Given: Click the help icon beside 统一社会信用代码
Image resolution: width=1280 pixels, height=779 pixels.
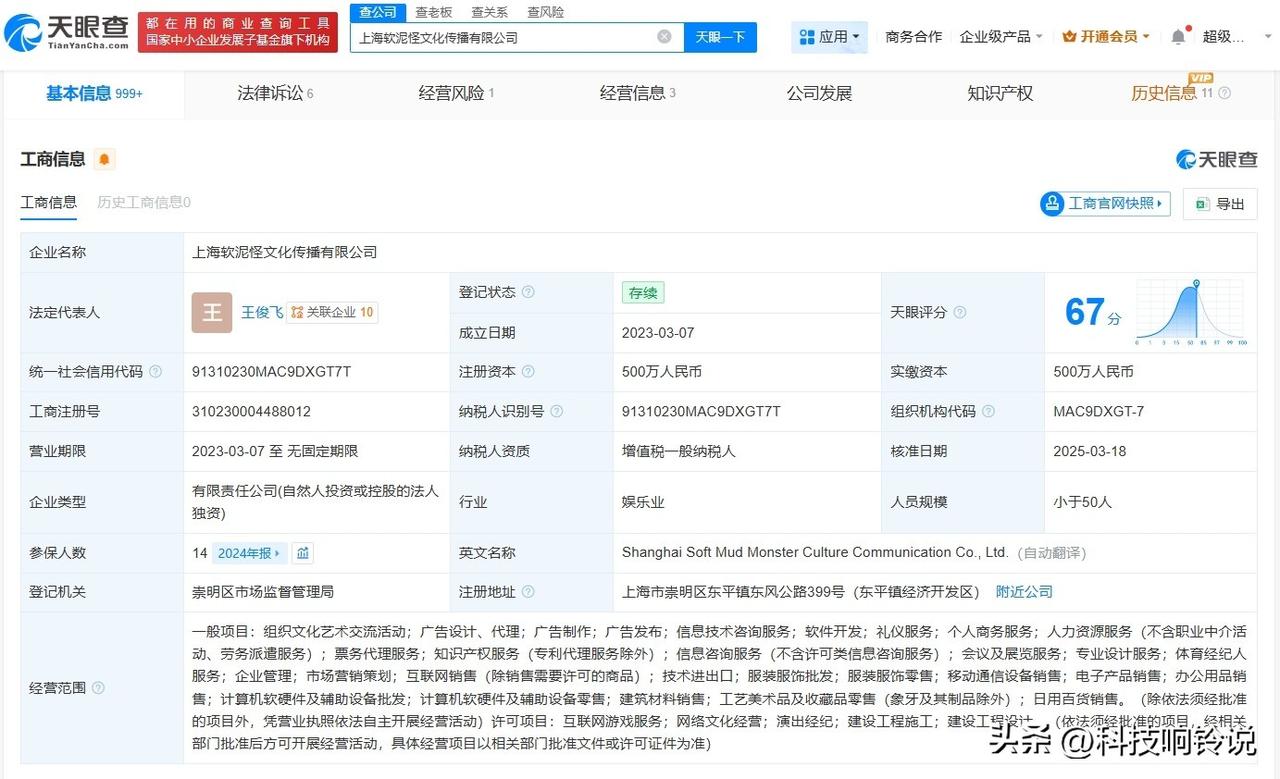Looking at the screenshot, I should tap(155, 371).
